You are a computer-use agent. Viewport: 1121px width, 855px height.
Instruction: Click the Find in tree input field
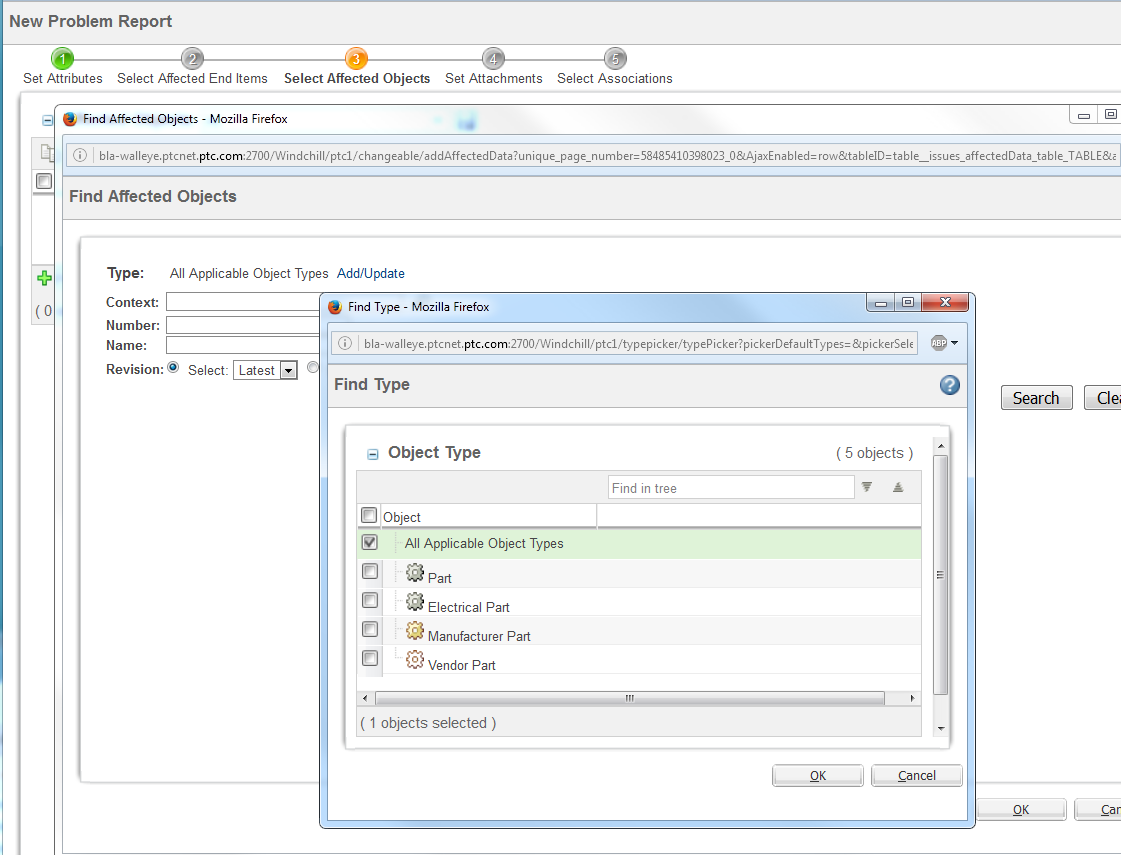[x=730, y=488]
